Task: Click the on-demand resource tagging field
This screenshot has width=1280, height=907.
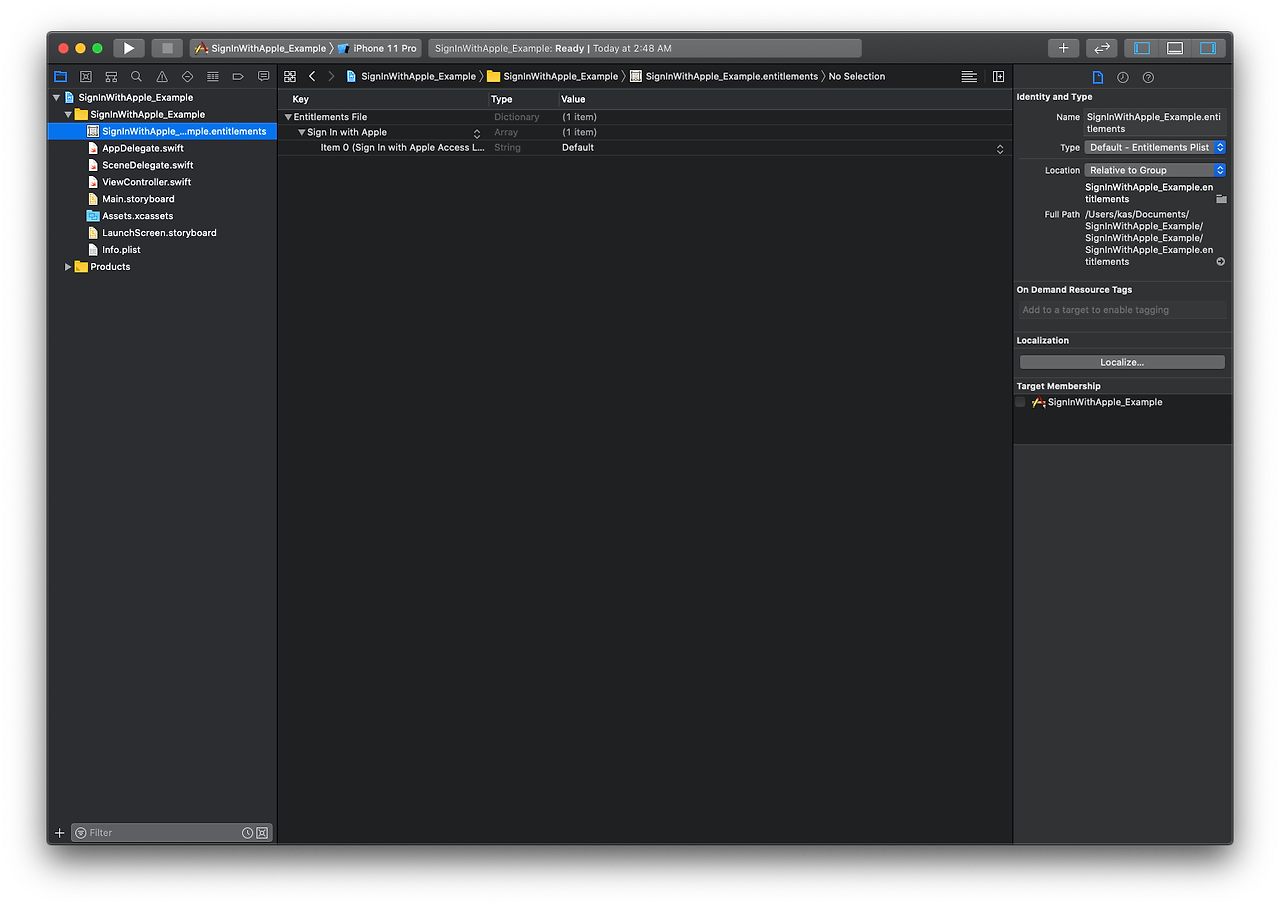Action: tap(1122, 311)
